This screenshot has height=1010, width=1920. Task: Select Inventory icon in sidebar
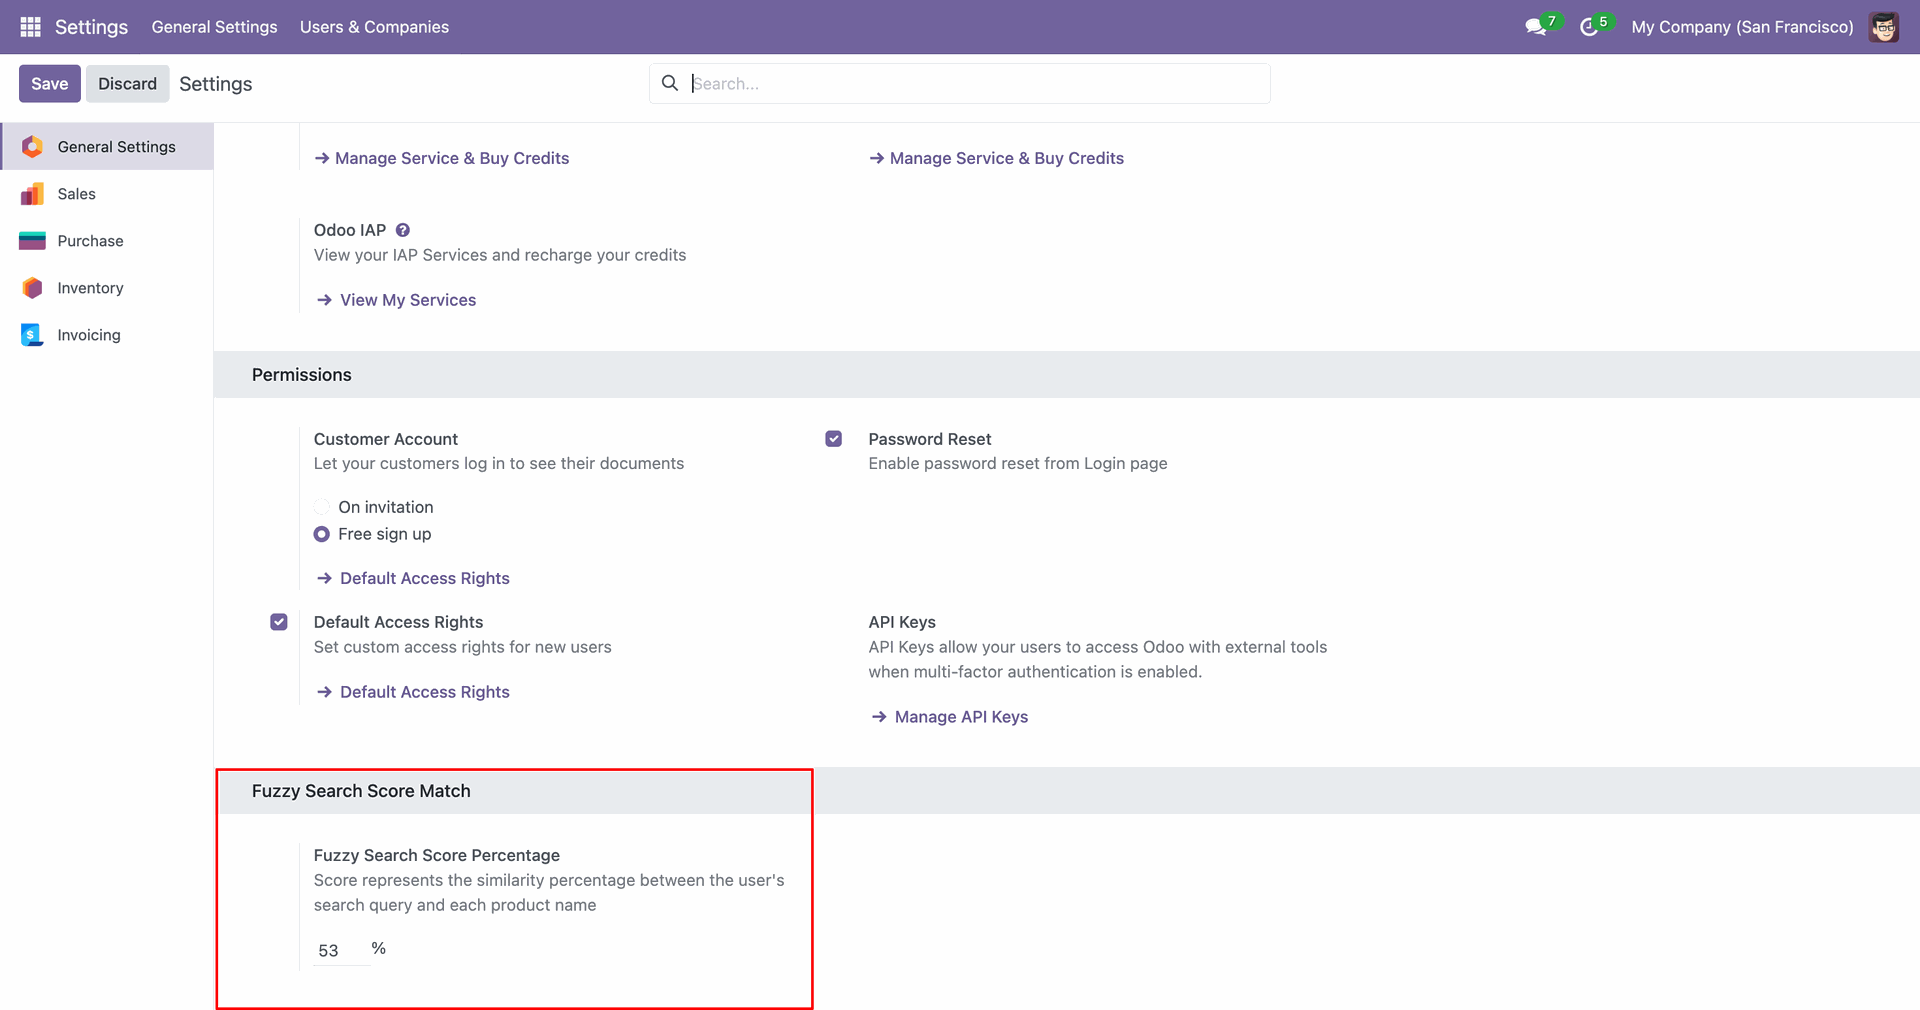(x=32, y=288)
